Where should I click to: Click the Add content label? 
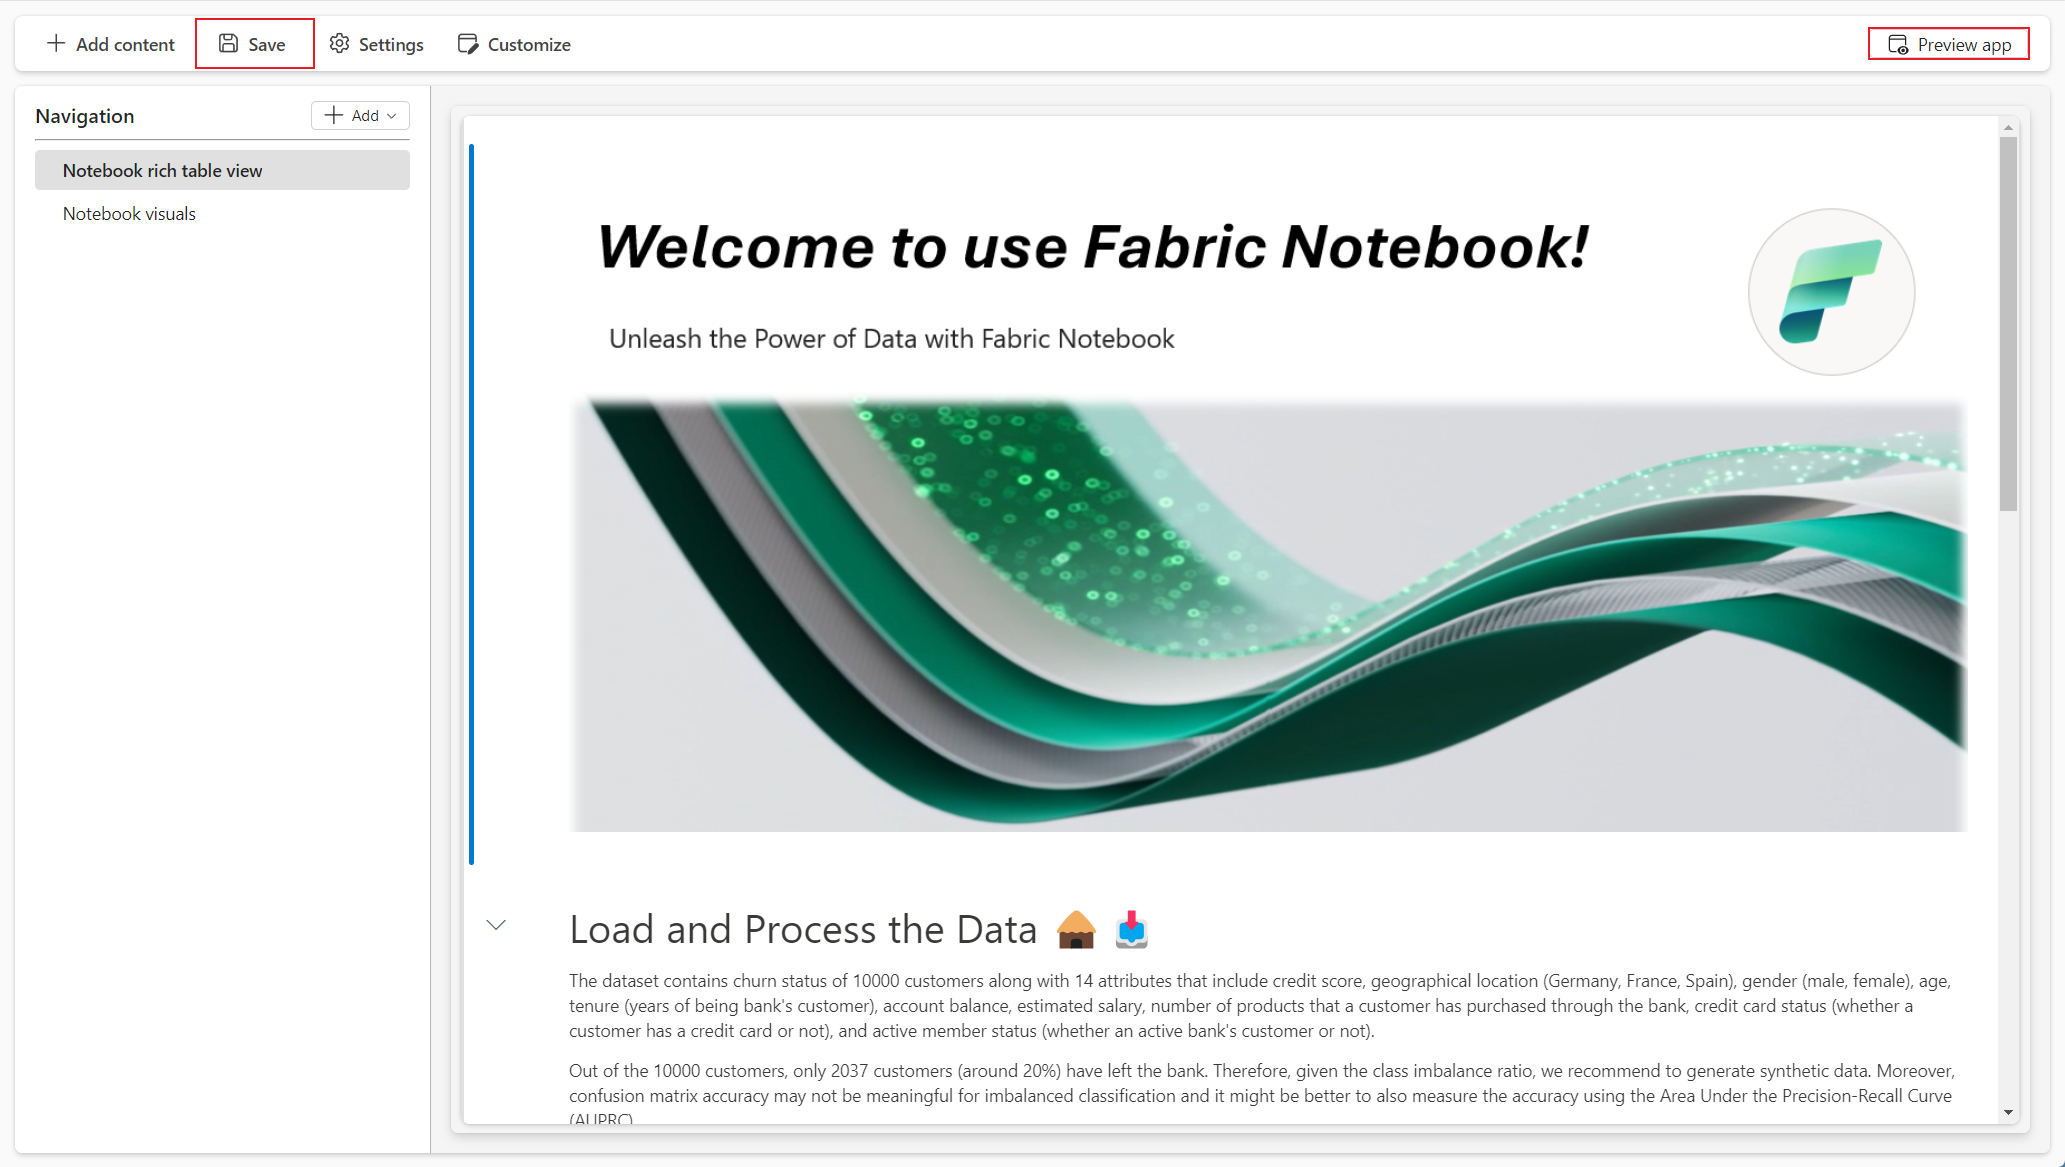125,45
